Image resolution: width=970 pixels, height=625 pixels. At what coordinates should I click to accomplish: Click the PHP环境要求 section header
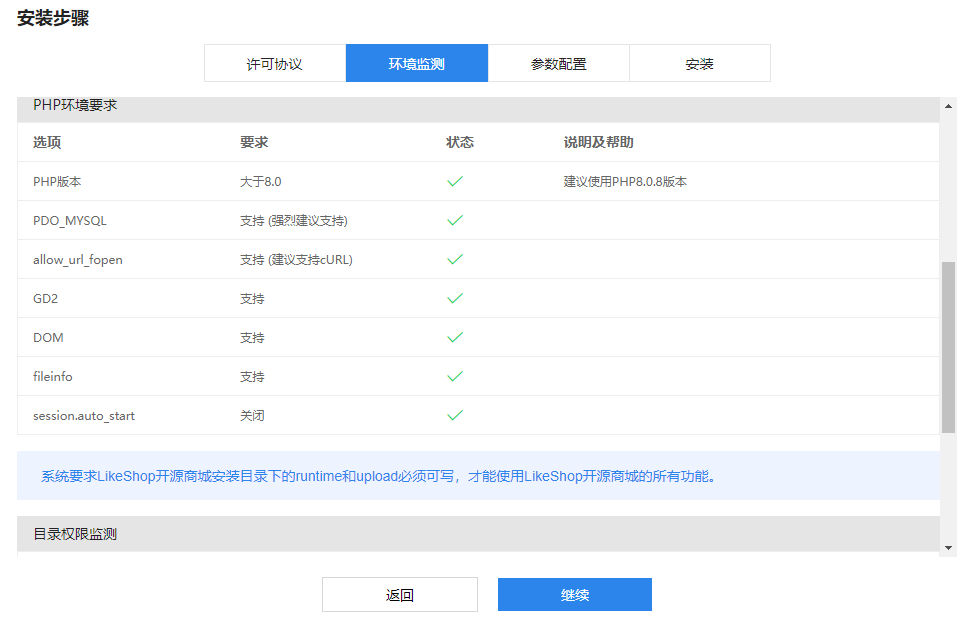pos(478,108)
